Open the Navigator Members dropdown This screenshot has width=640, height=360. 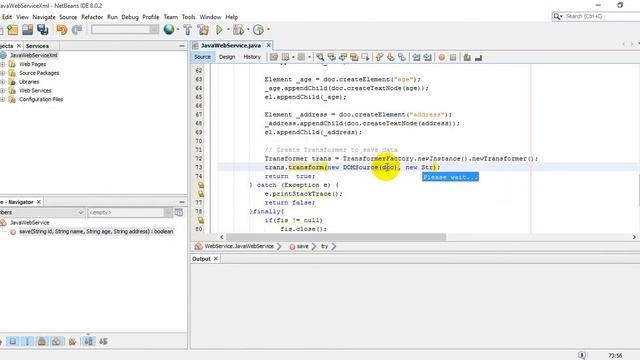tap(42, 212)
